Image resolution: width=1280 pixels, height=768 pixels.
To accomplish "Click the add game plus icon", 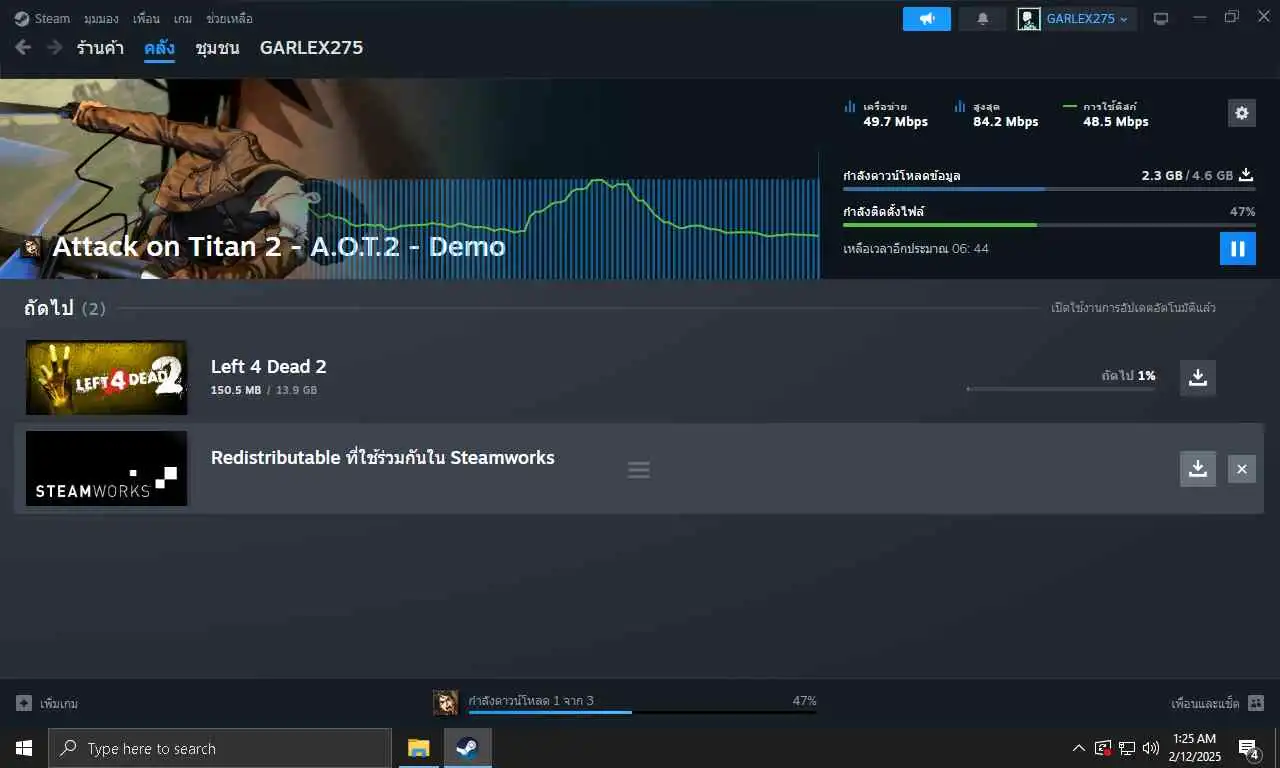I will tap(24, 703).
